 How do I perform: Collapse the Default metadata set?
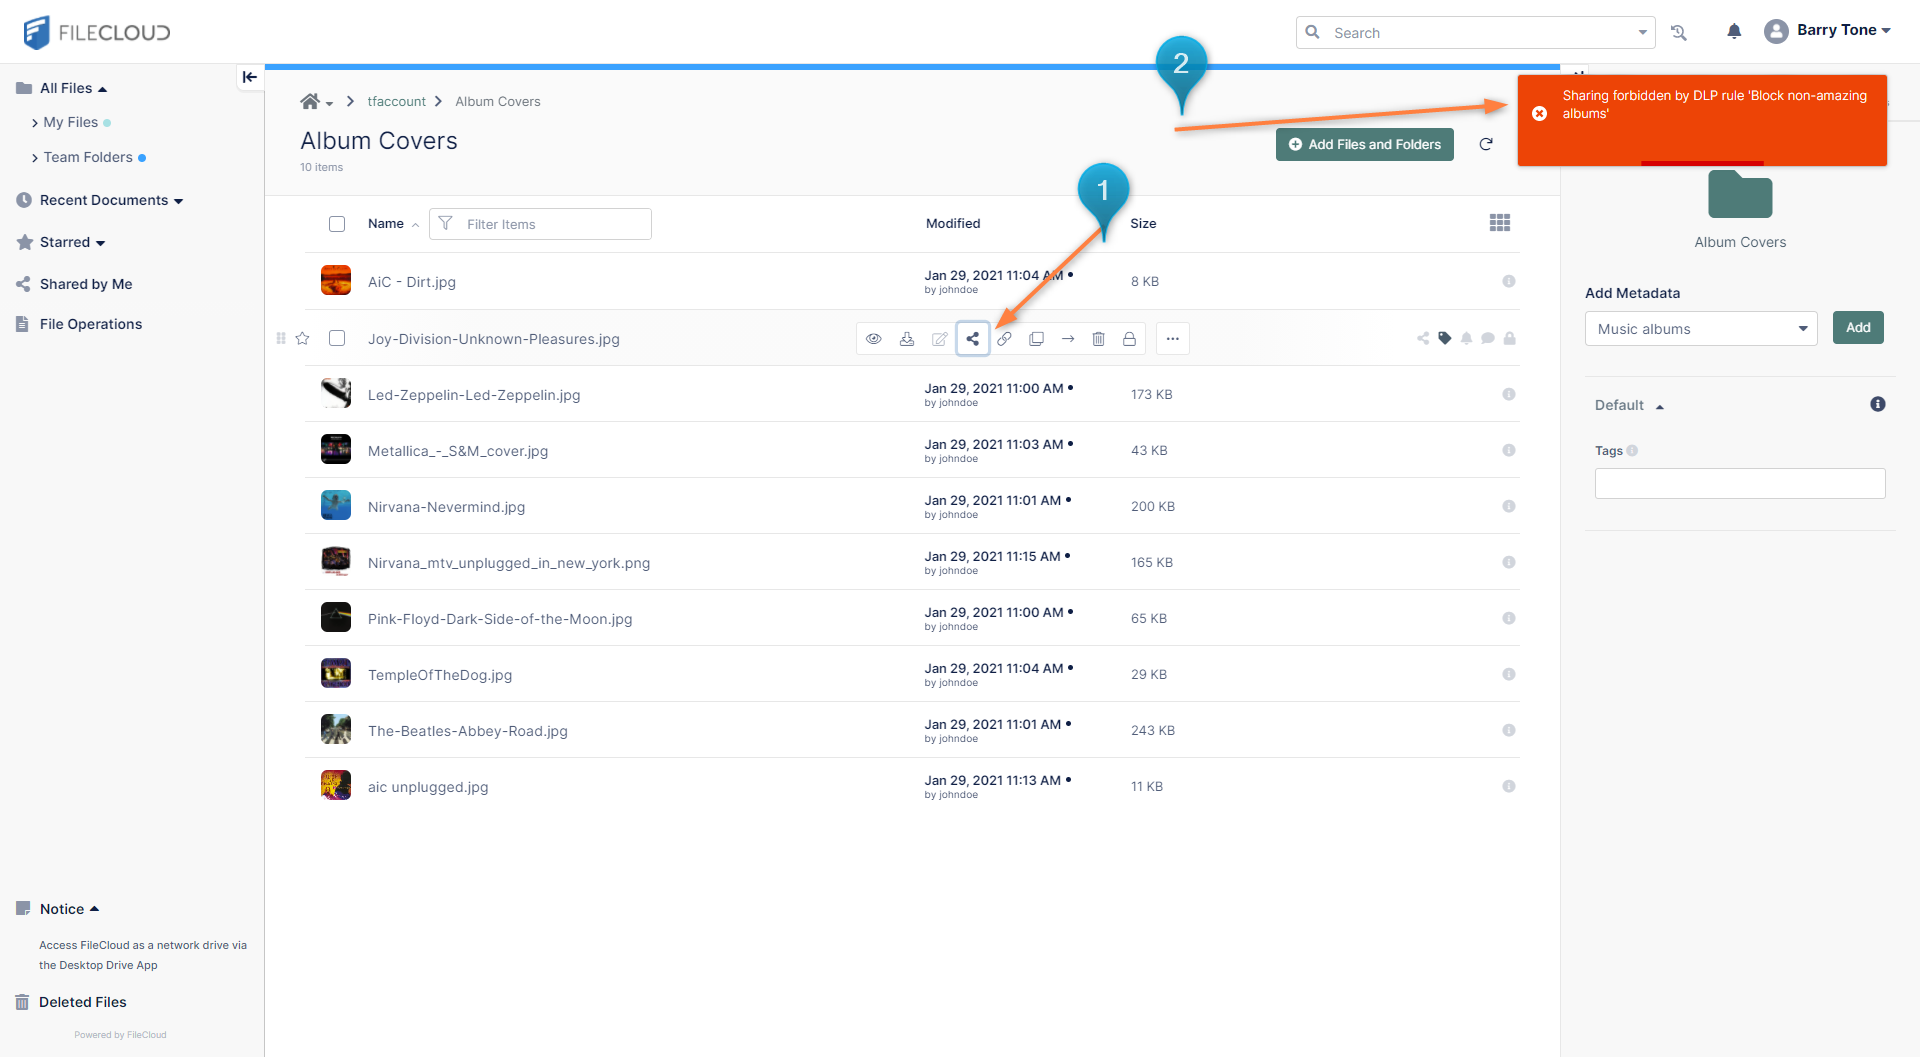[1659, 406]
